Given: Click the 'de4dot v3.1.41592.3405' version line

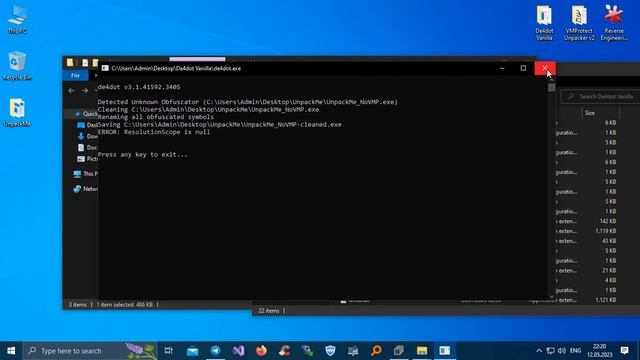Looking at the screenshot, I should coord(139,87).
